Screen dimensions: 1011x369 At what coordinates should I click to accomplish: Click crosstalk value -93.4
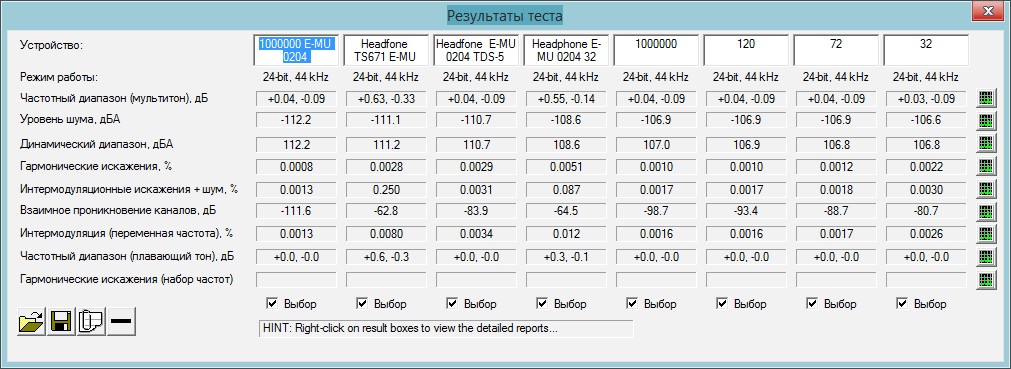click(746, 212)
